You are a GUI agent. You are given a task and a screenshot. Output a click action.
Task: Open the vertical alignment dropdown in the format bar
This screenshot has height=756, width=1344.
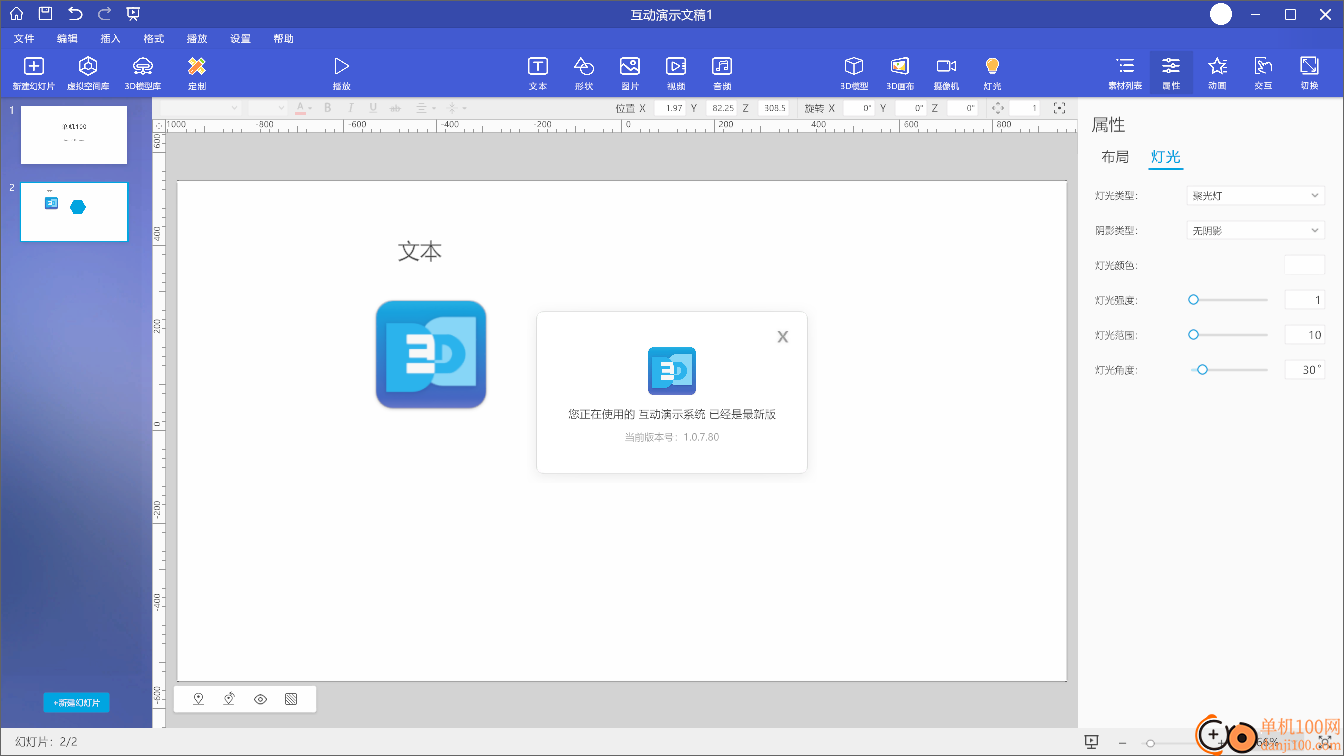[x=455, y=108]
